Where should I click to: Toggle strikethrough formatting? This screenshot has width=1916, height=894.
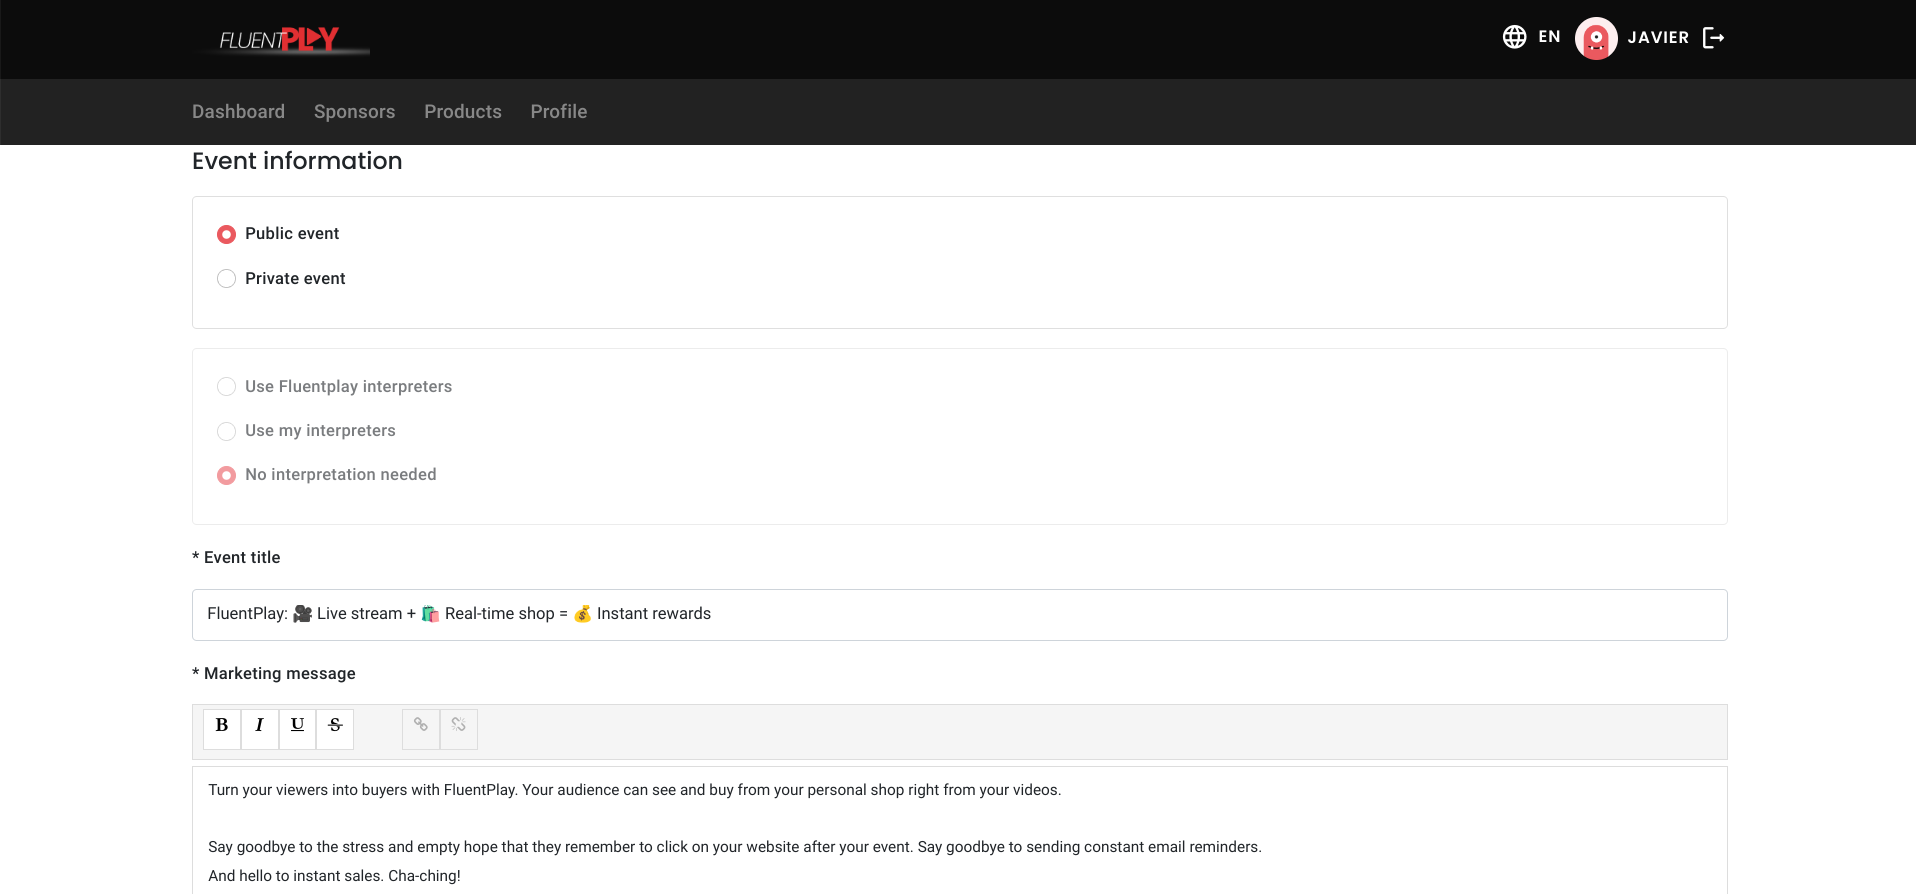tap(335, 729)
